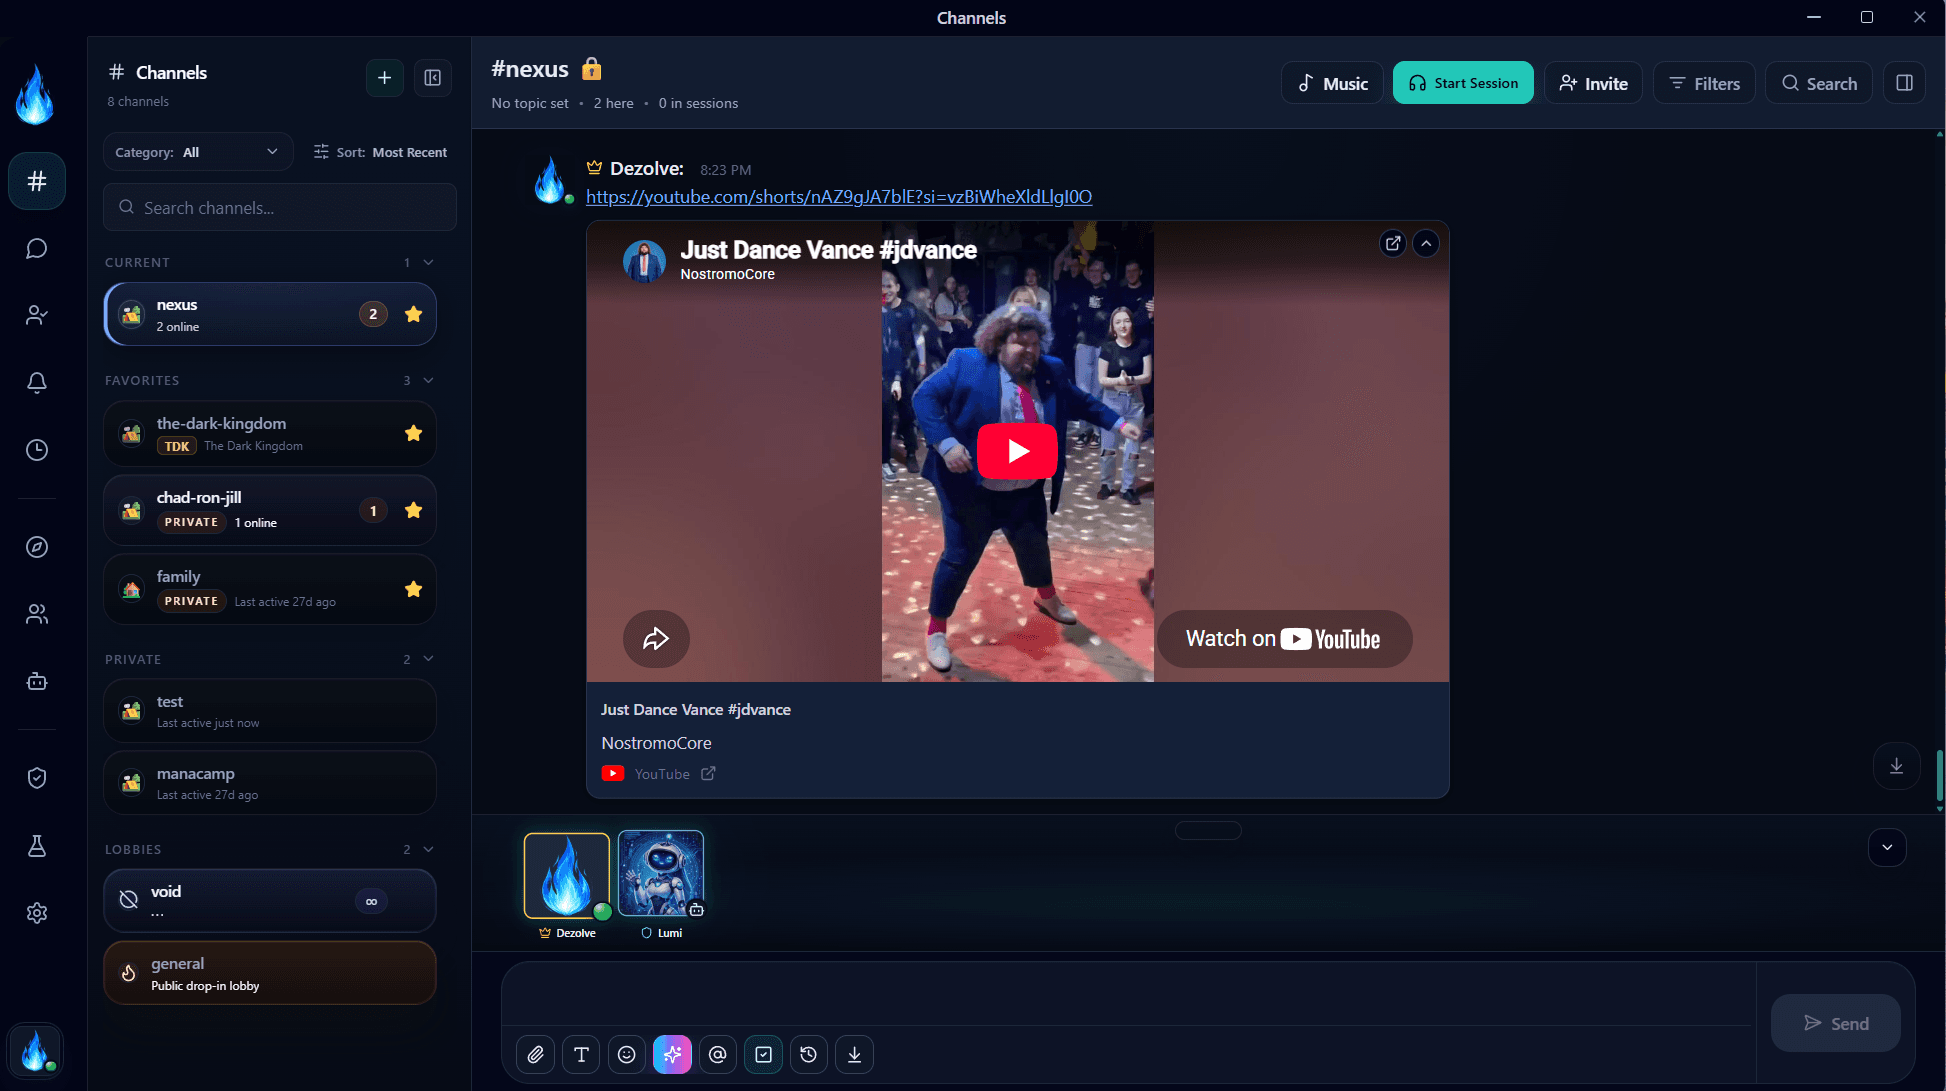
Task: Open the bot icon in sidebar
Action: click(x=37, y=681)
